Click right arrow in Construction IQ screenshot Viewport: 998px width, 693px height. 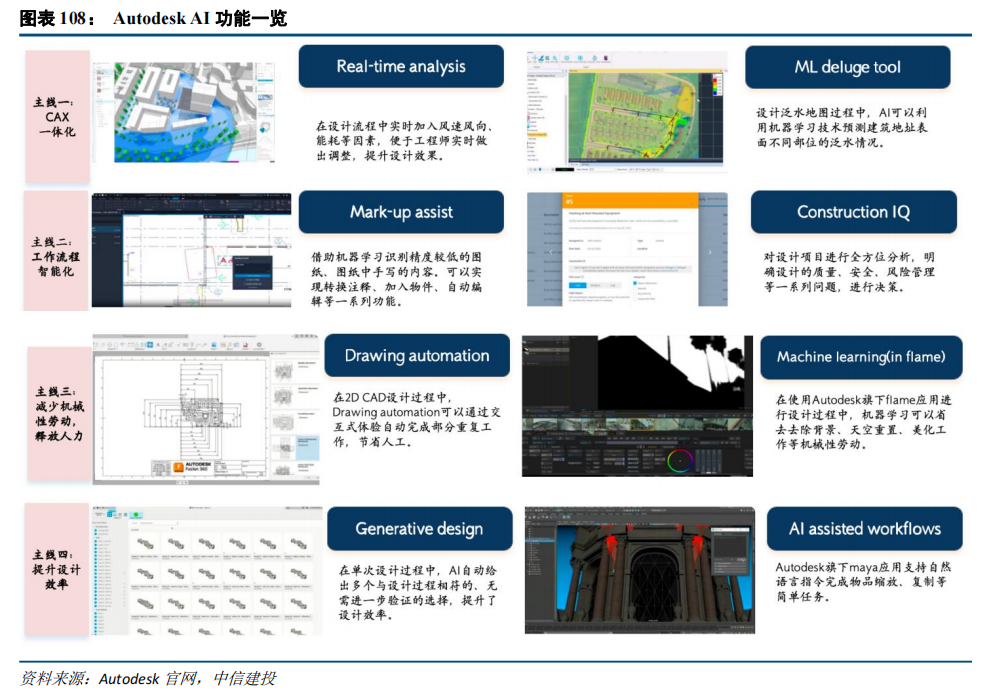(710, 252)
